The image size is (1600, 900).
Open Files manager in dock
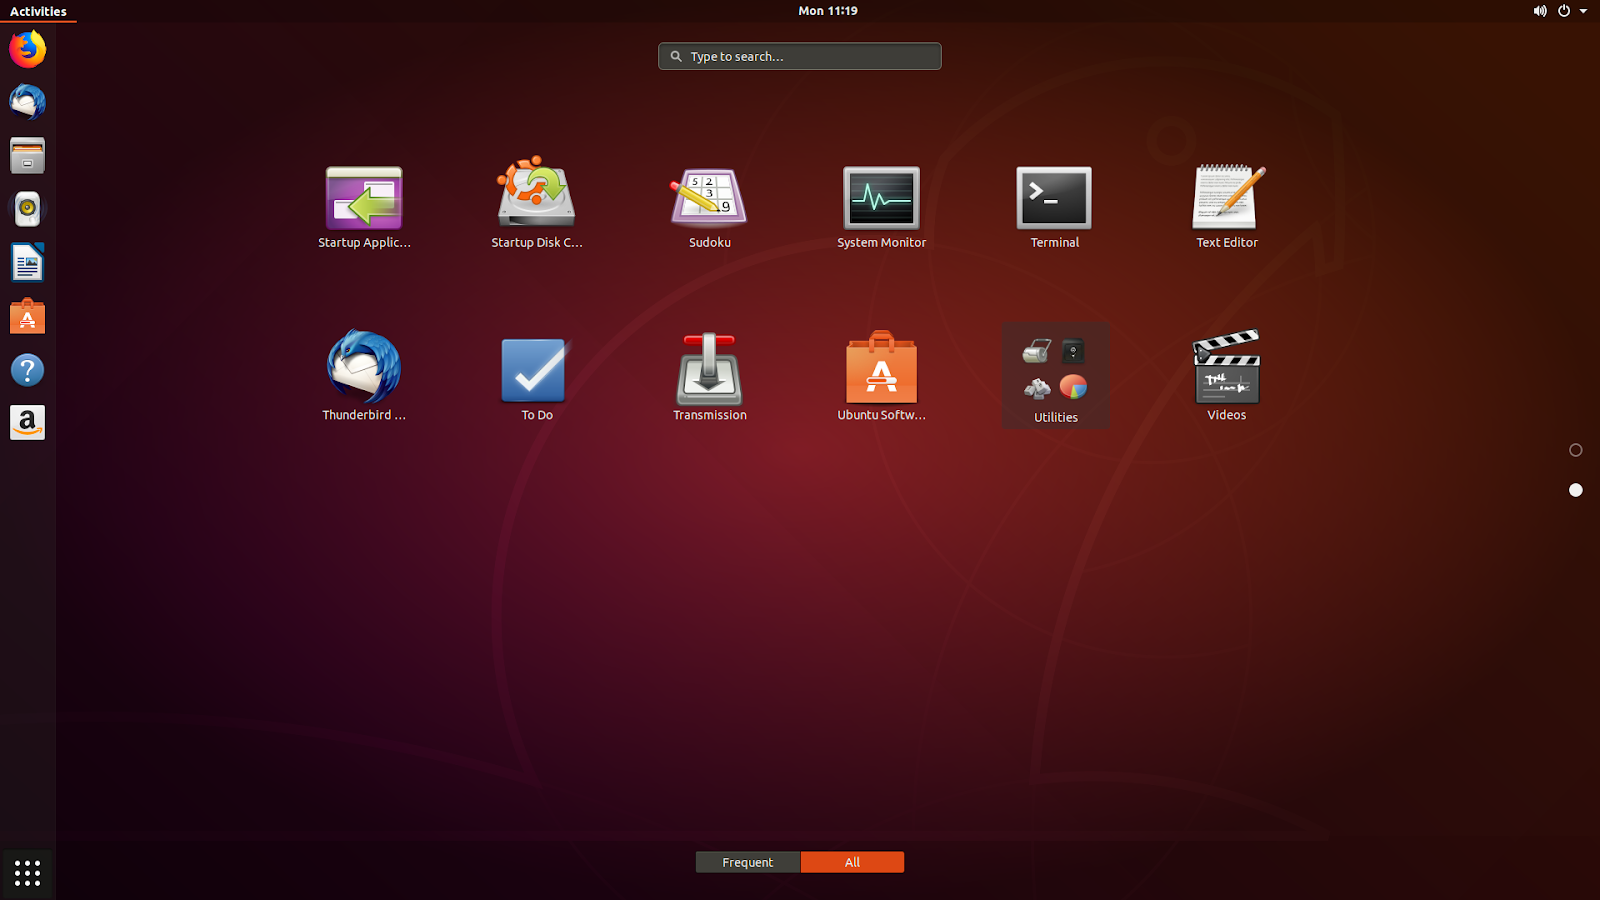tap(27, 156)
